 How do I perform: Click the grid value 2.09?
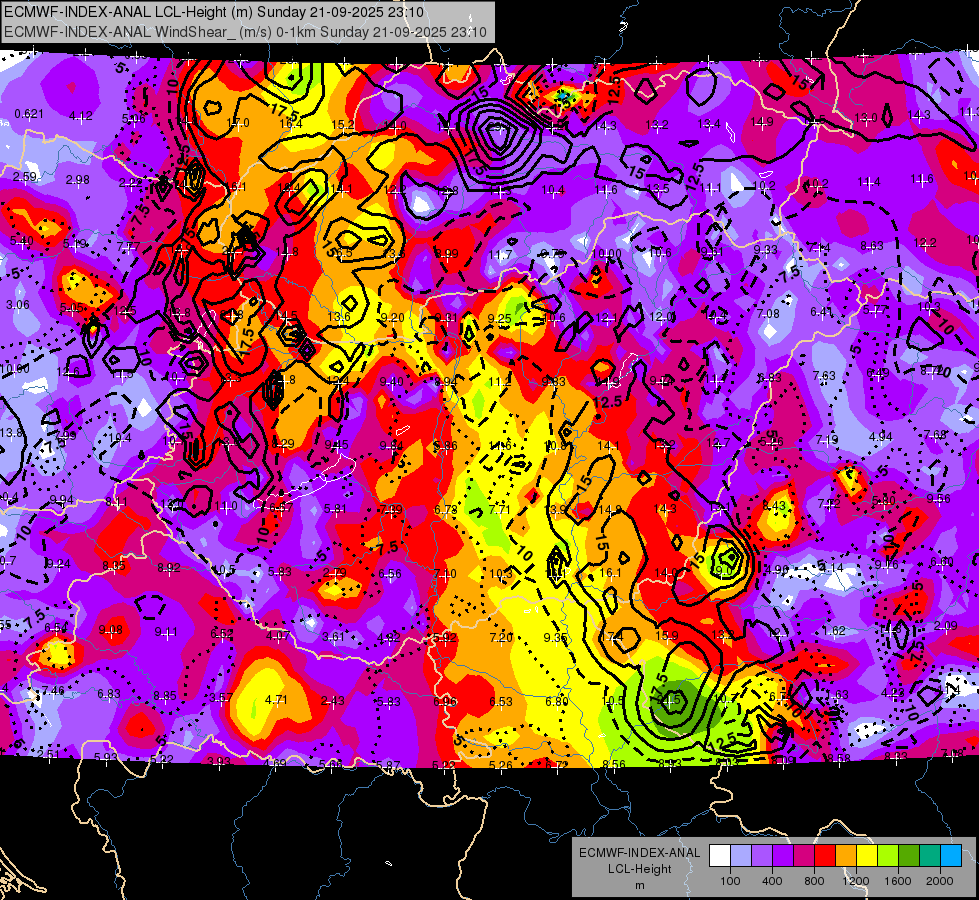coord(945,625)
